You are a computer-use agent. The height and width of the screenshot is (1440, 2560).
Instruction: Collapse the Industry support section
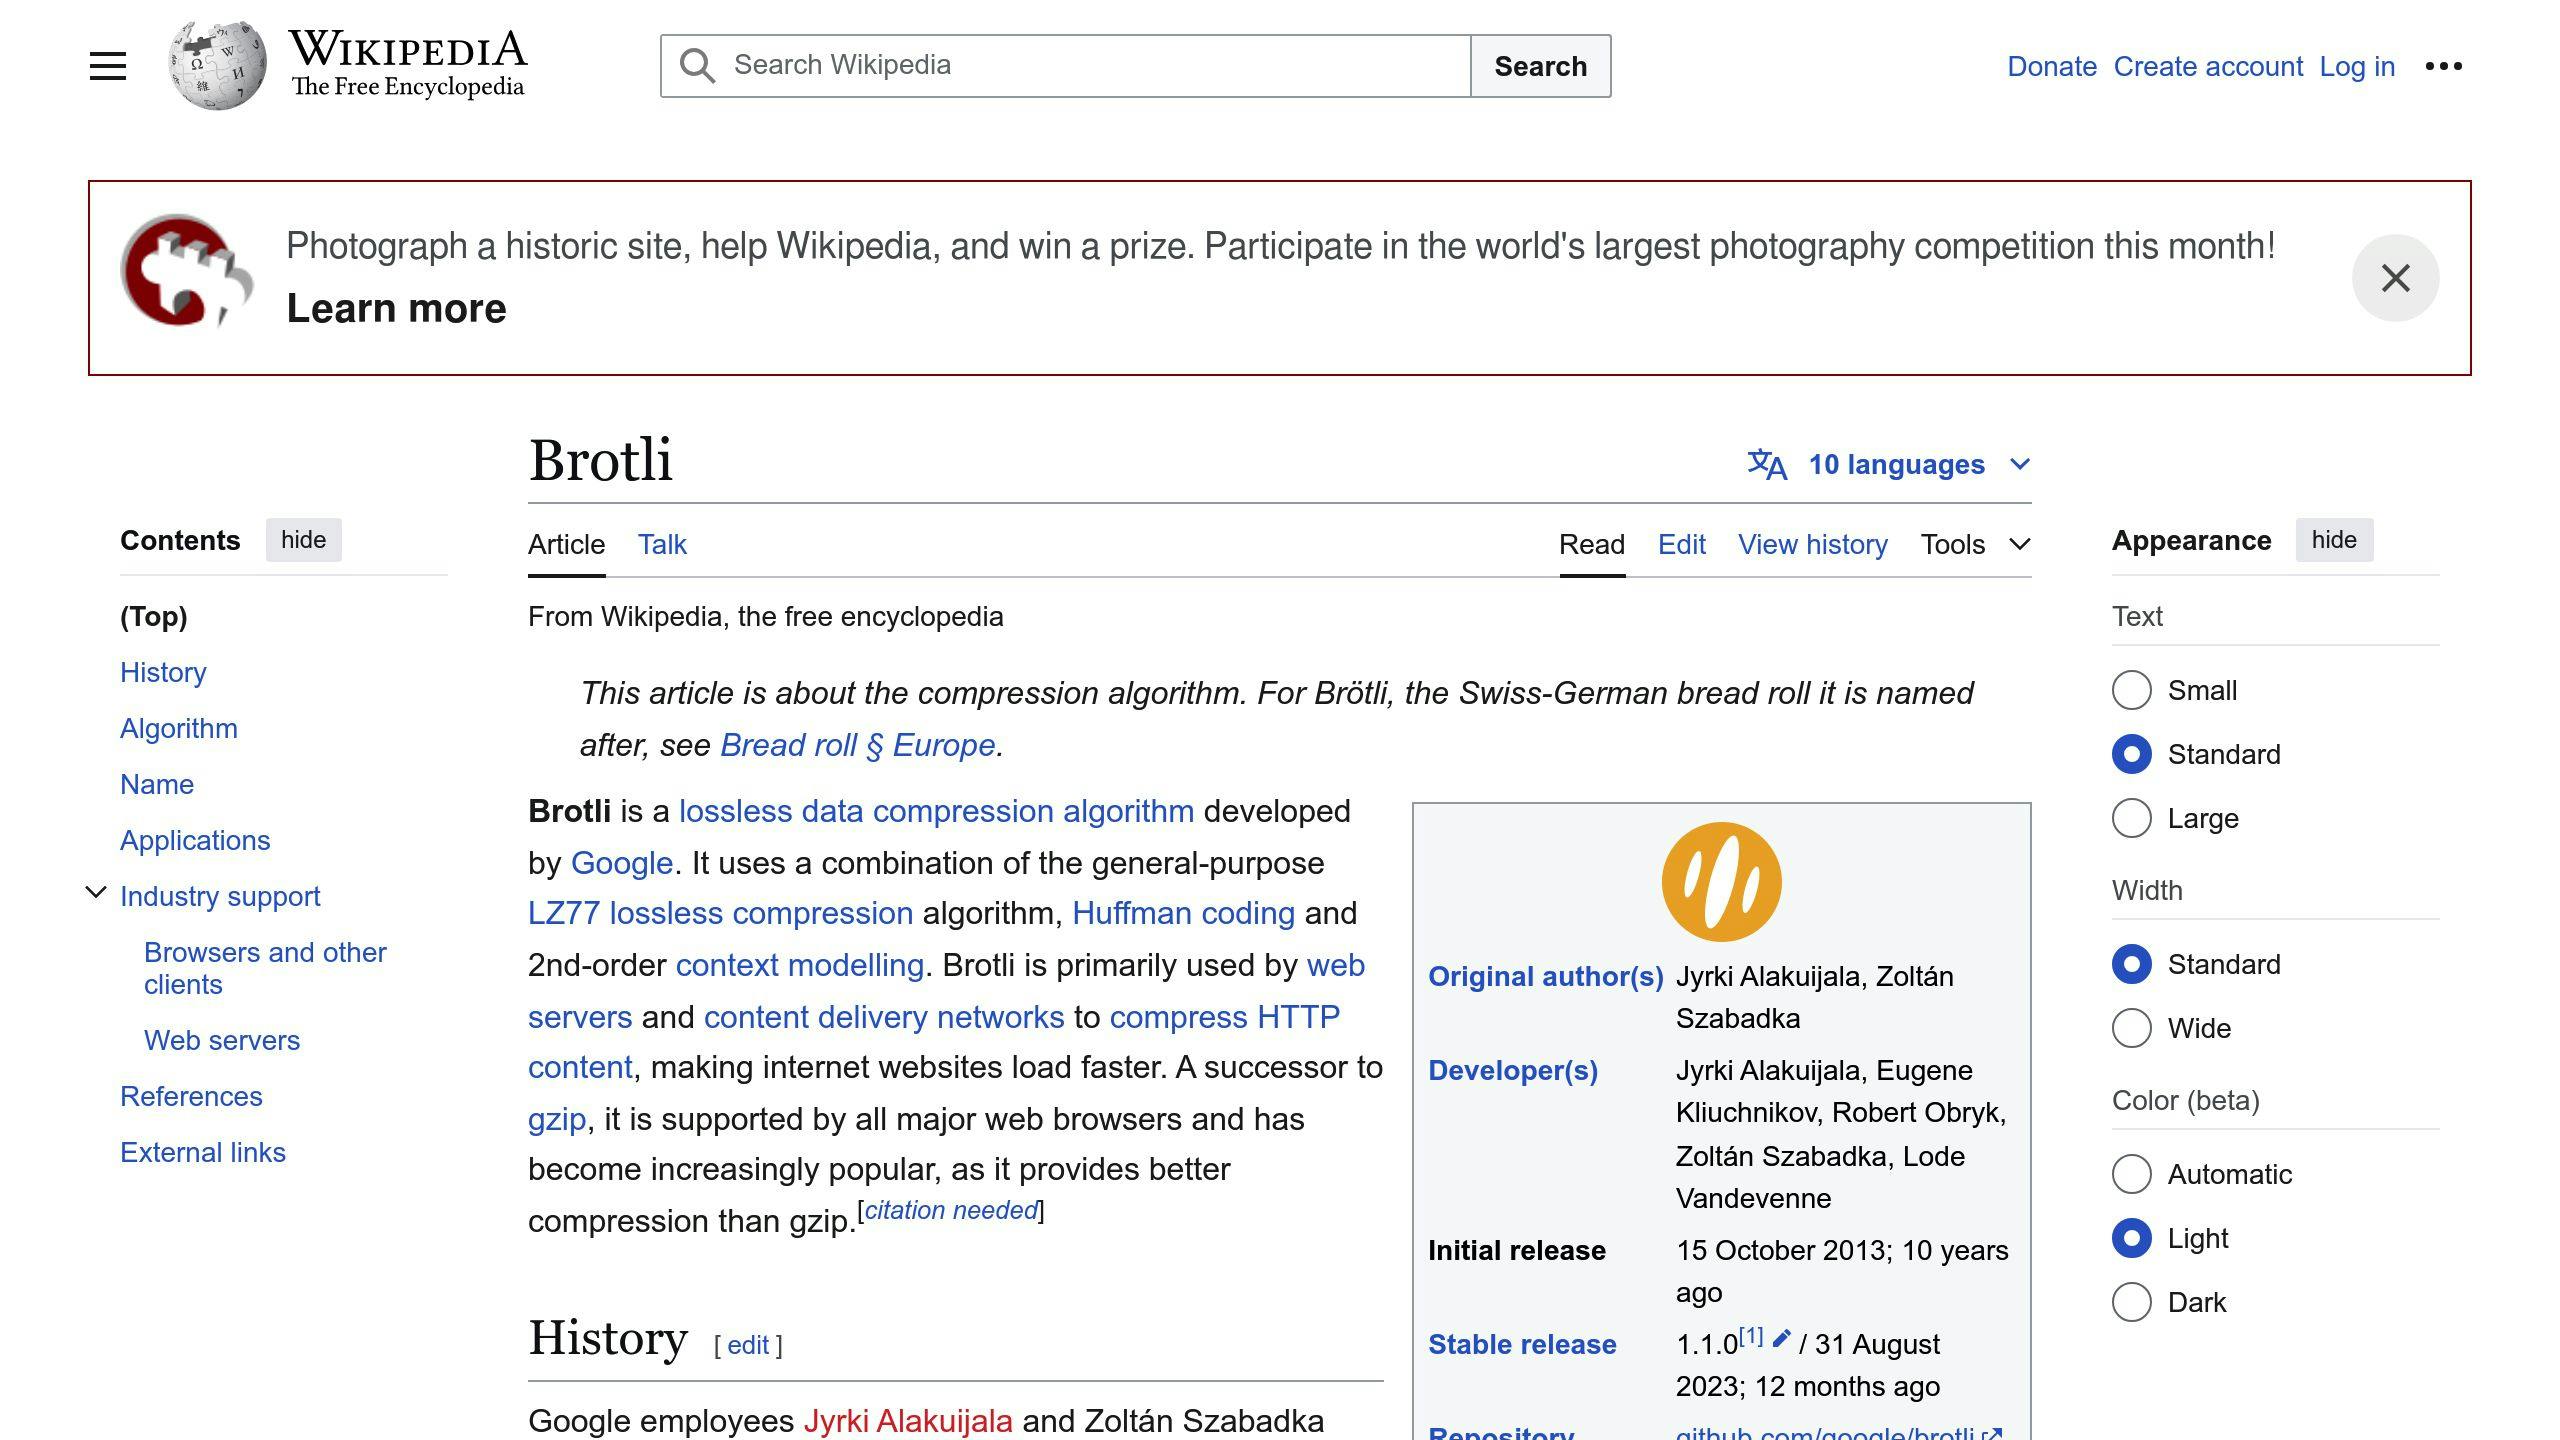point(96,892)
